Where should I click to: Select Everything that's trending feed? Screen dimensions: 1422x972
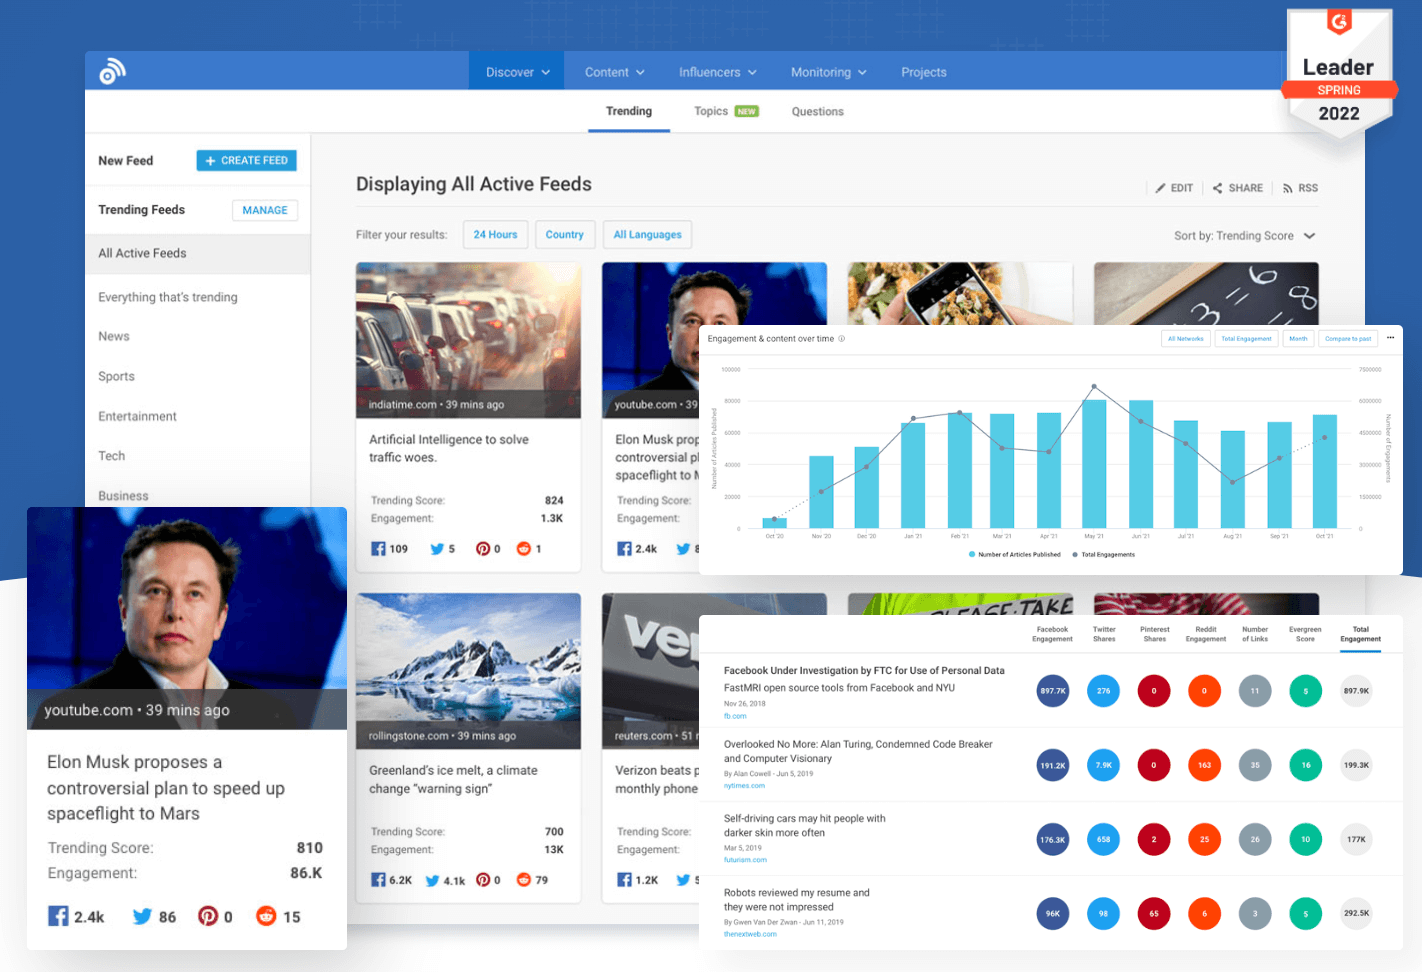coord(168,297)
